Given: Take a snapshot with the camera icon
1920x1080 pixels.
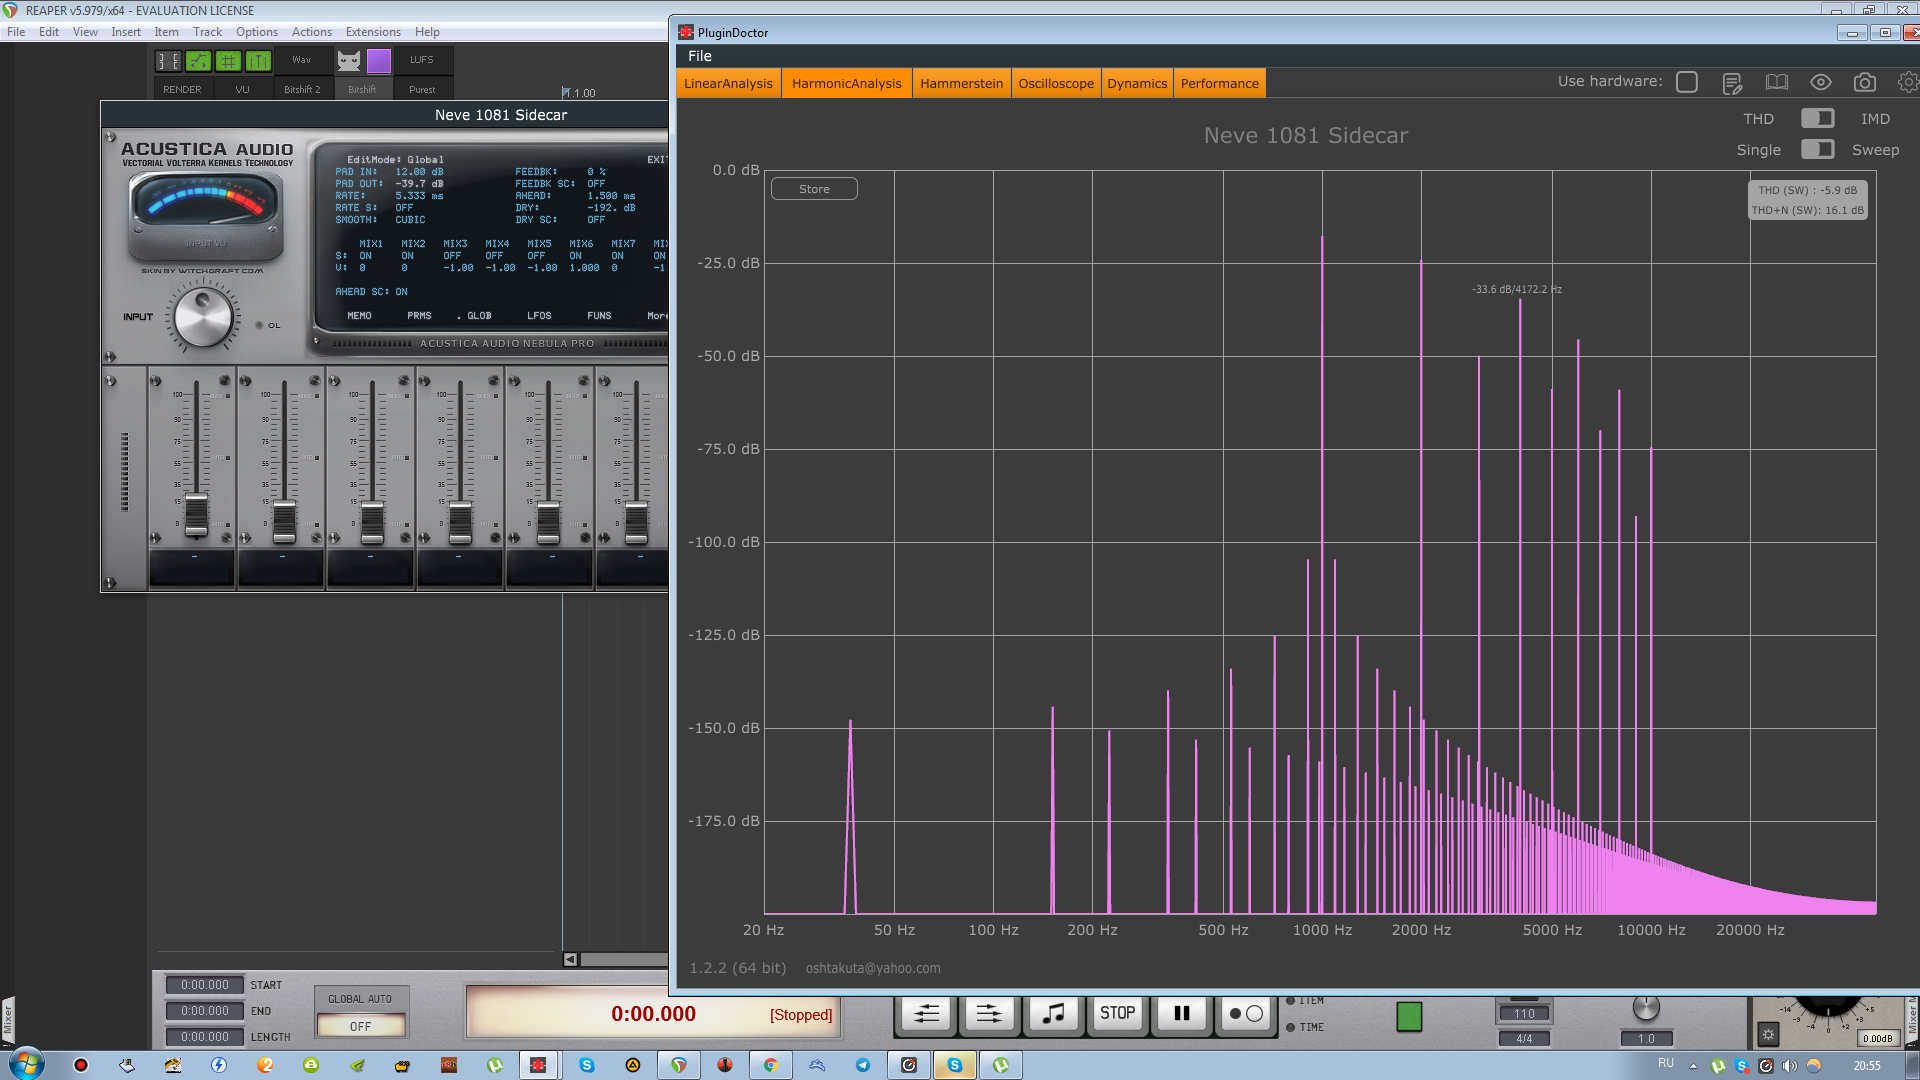Looking at the screenshot, I should pyautogui.click(x=1864, y=83).
